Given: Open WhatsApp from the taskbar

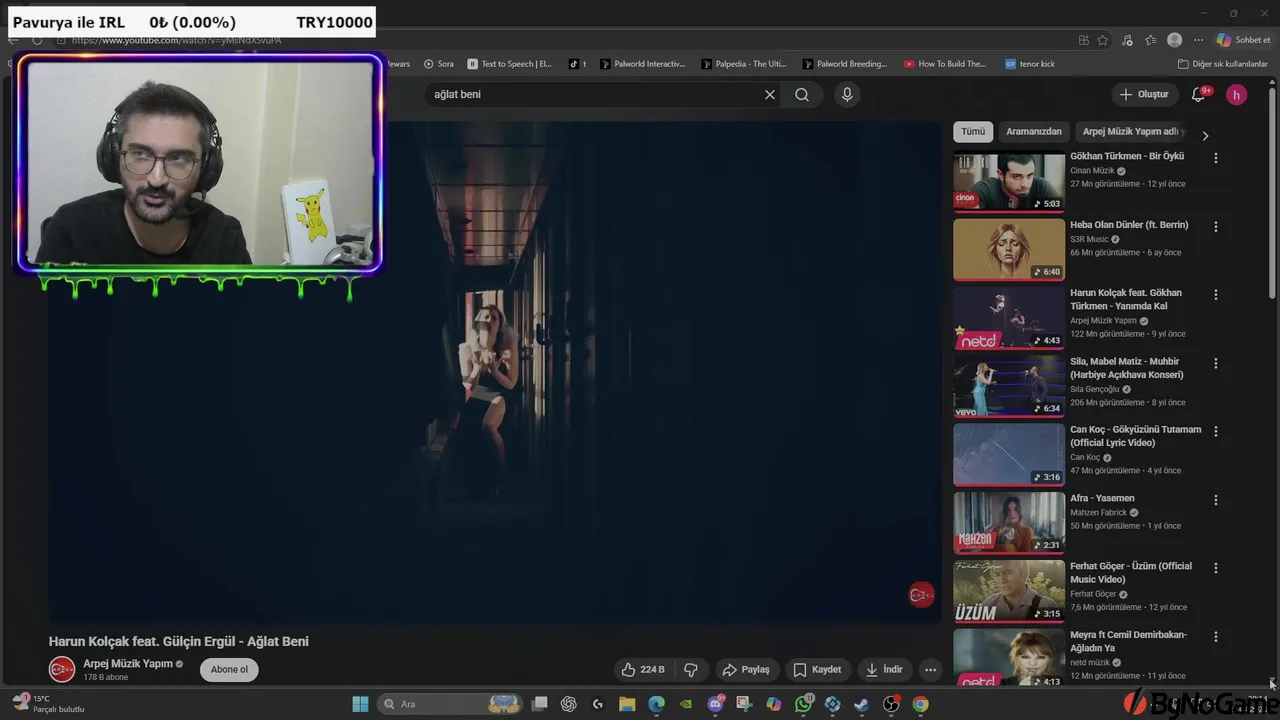Looking at the screenshot, I should click(804, 704).
